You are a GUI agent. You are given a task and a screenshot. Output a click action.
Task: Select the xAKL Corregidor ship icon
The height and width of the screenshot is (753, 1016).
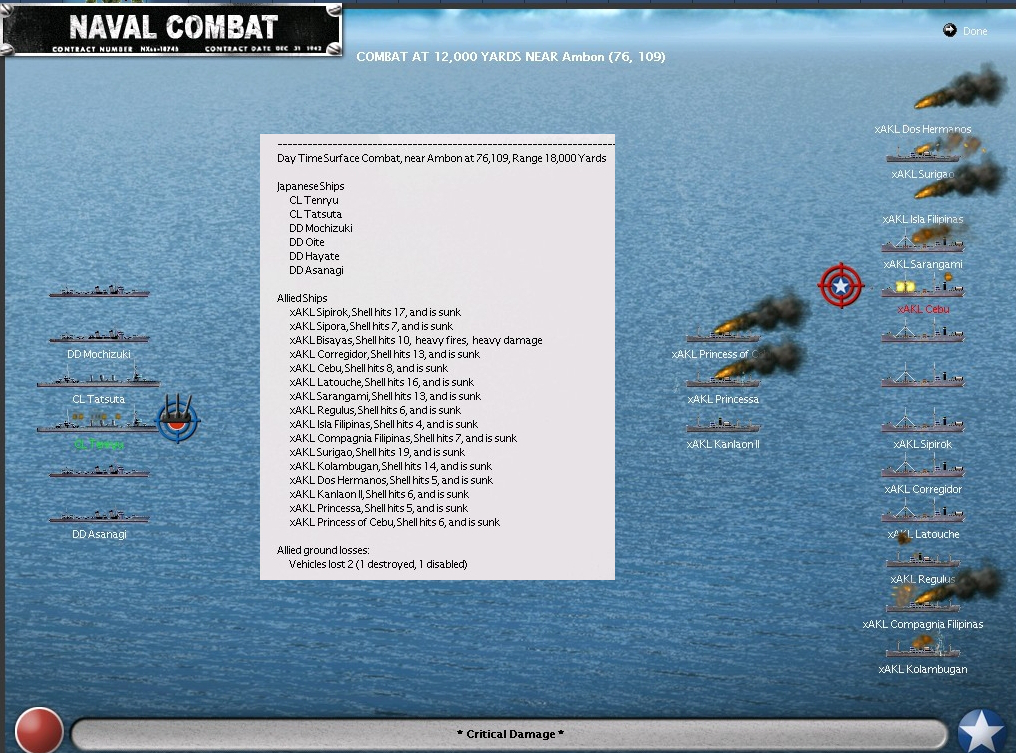pos(923,467)
